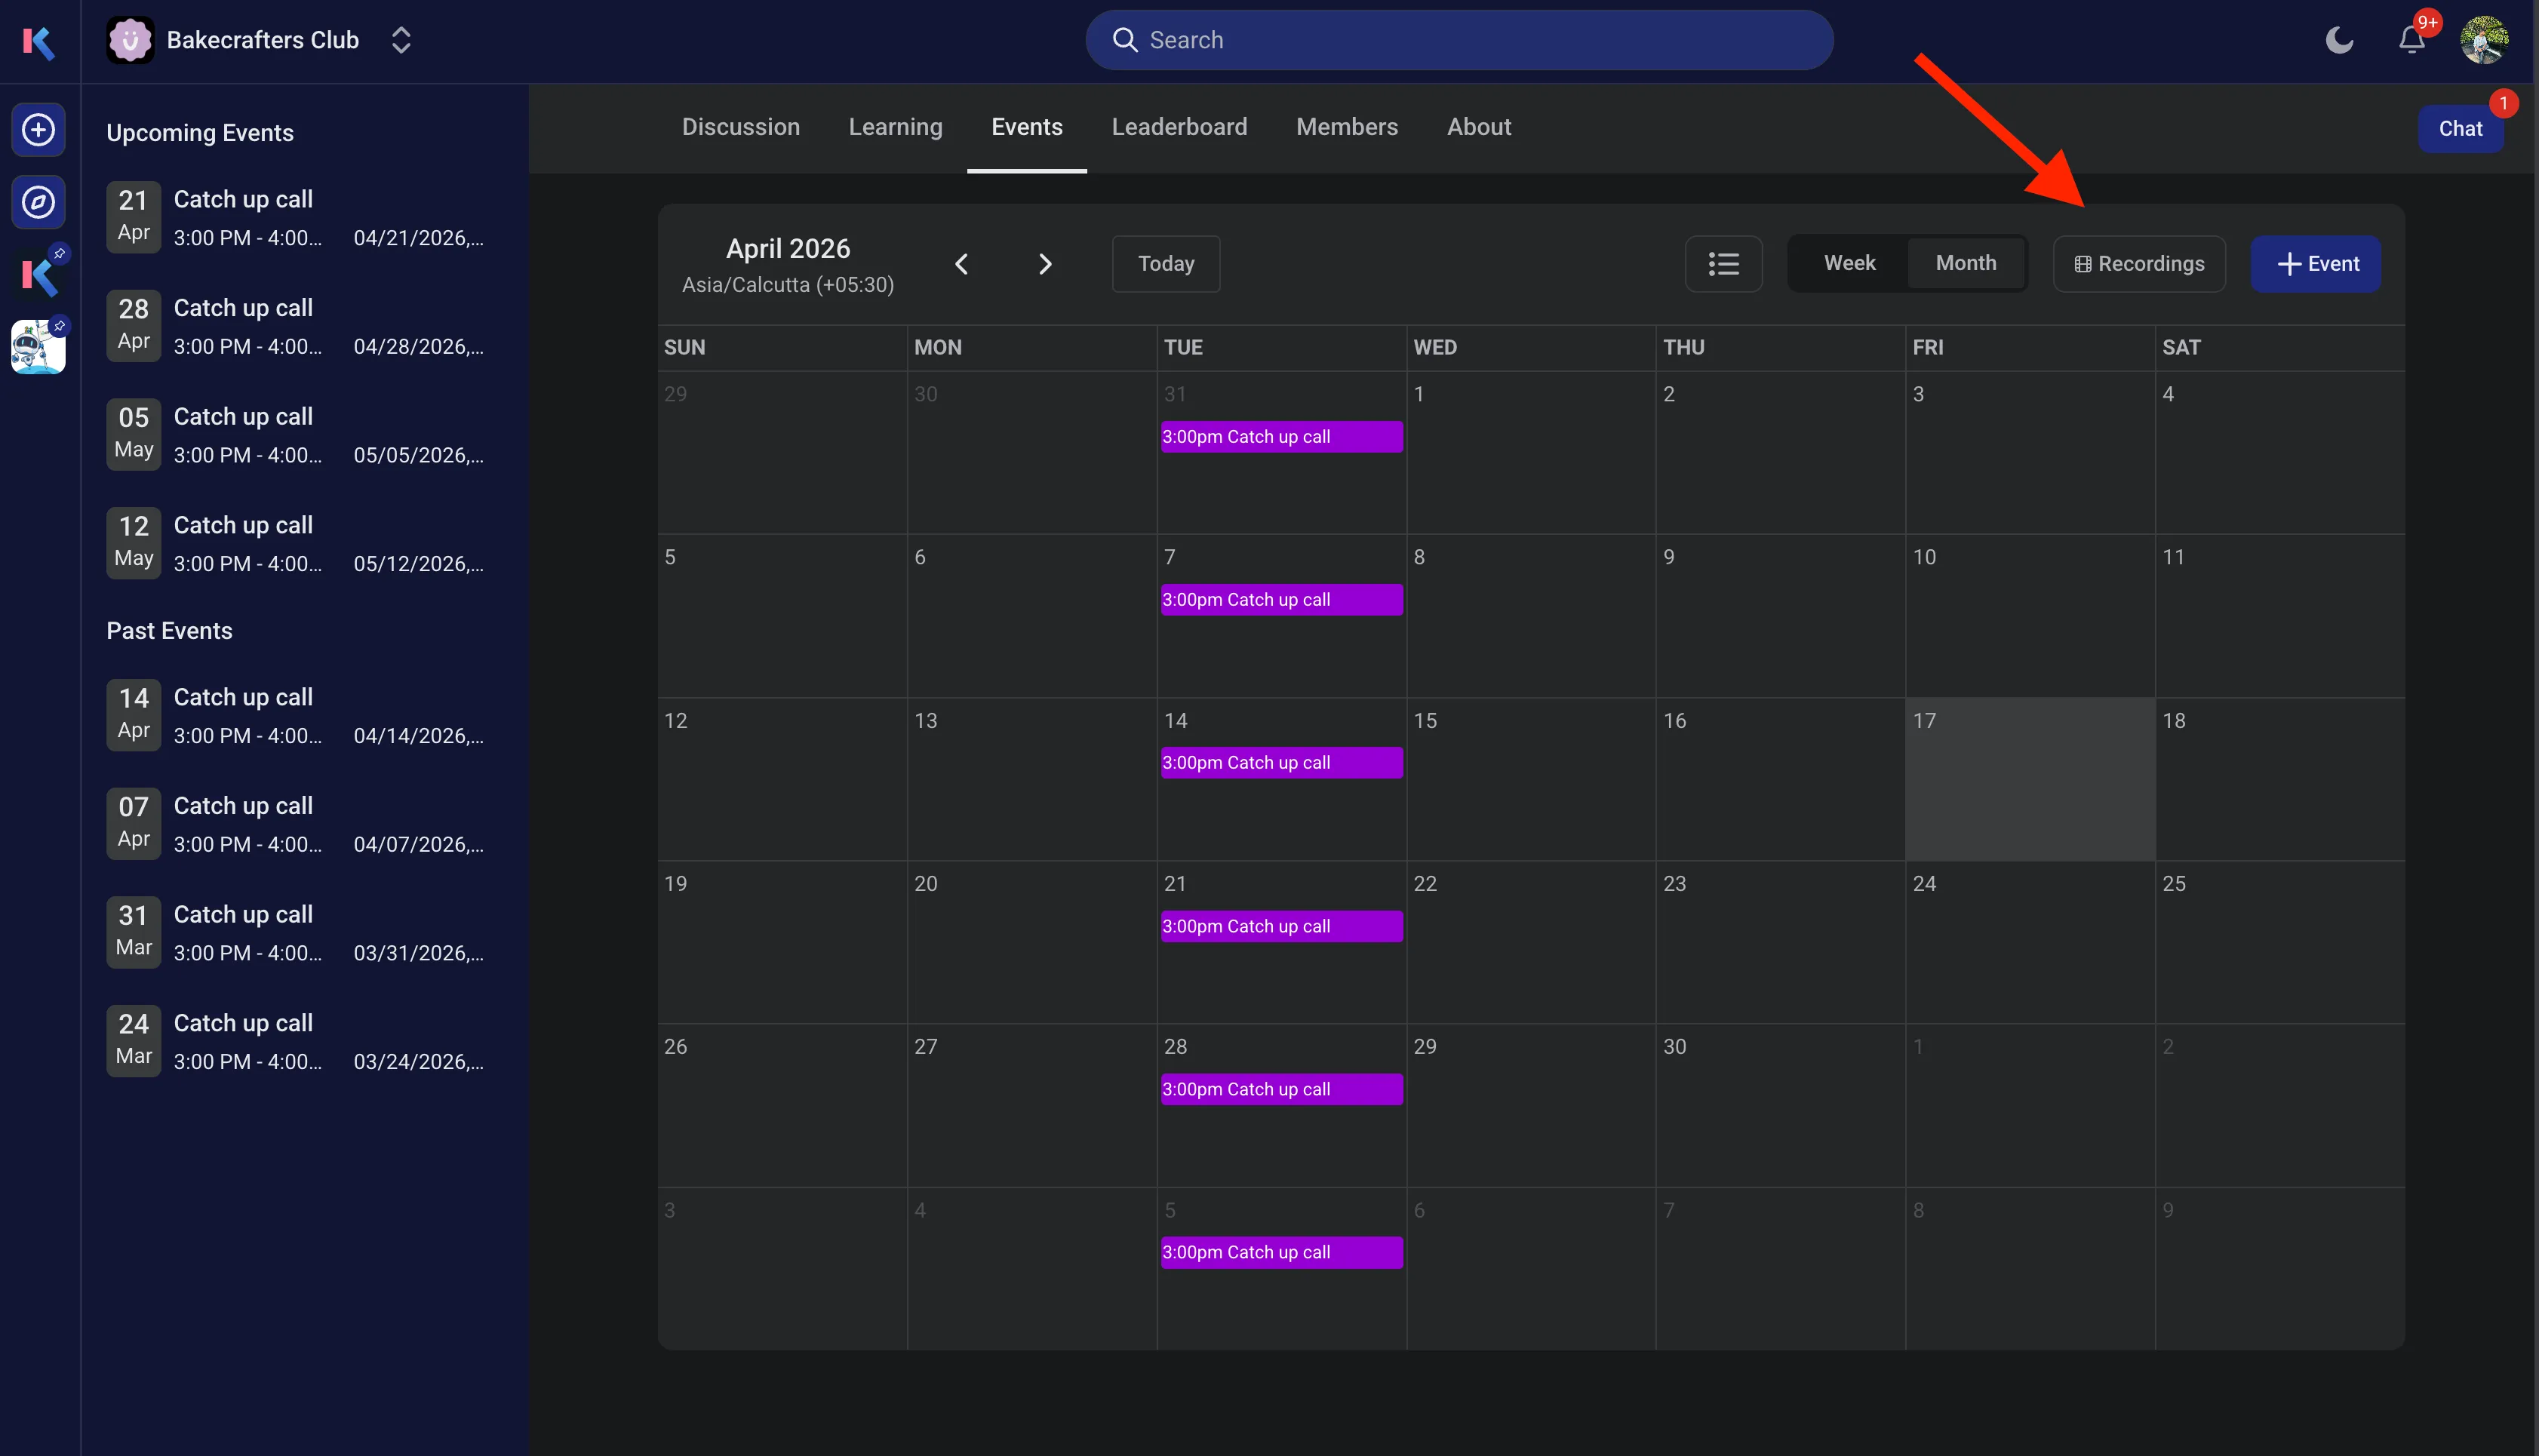
Task: Switch to list view icon
Action: [x=1723, y=264]
